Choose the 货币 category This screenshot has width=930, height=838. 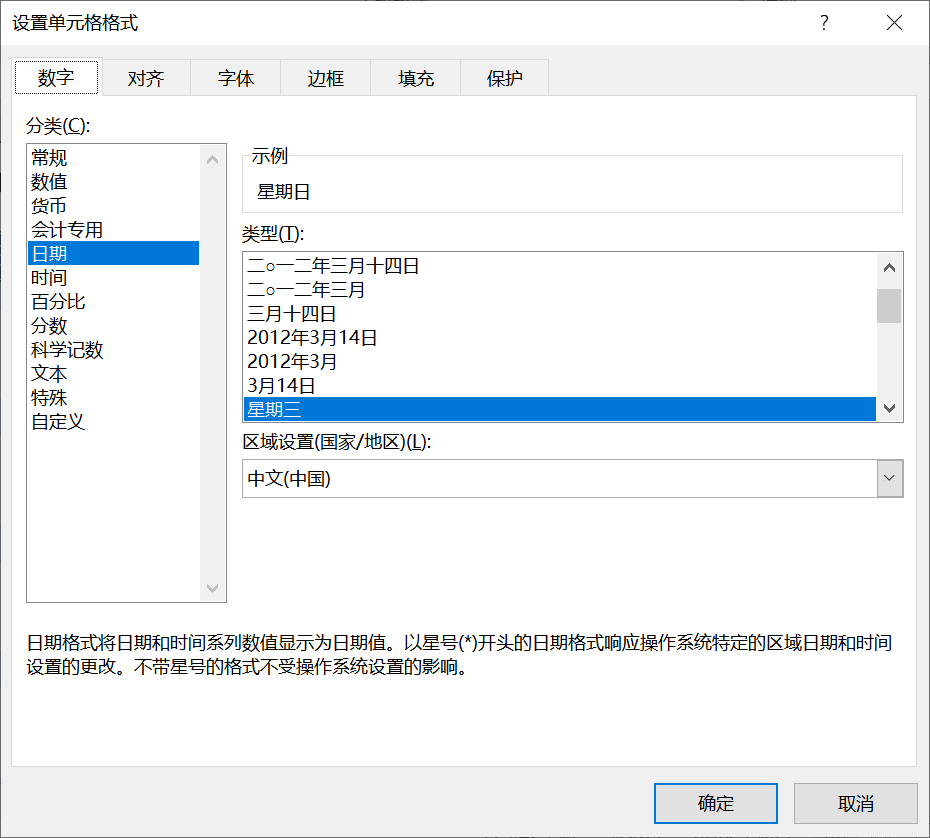(x=113, y=205)
